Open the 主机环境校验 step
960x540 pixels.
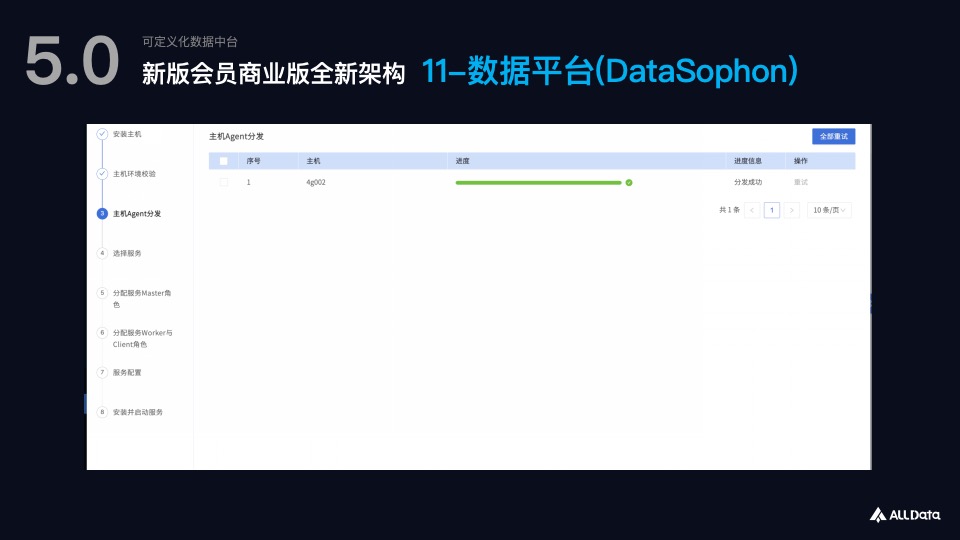[x=134, y=174]
